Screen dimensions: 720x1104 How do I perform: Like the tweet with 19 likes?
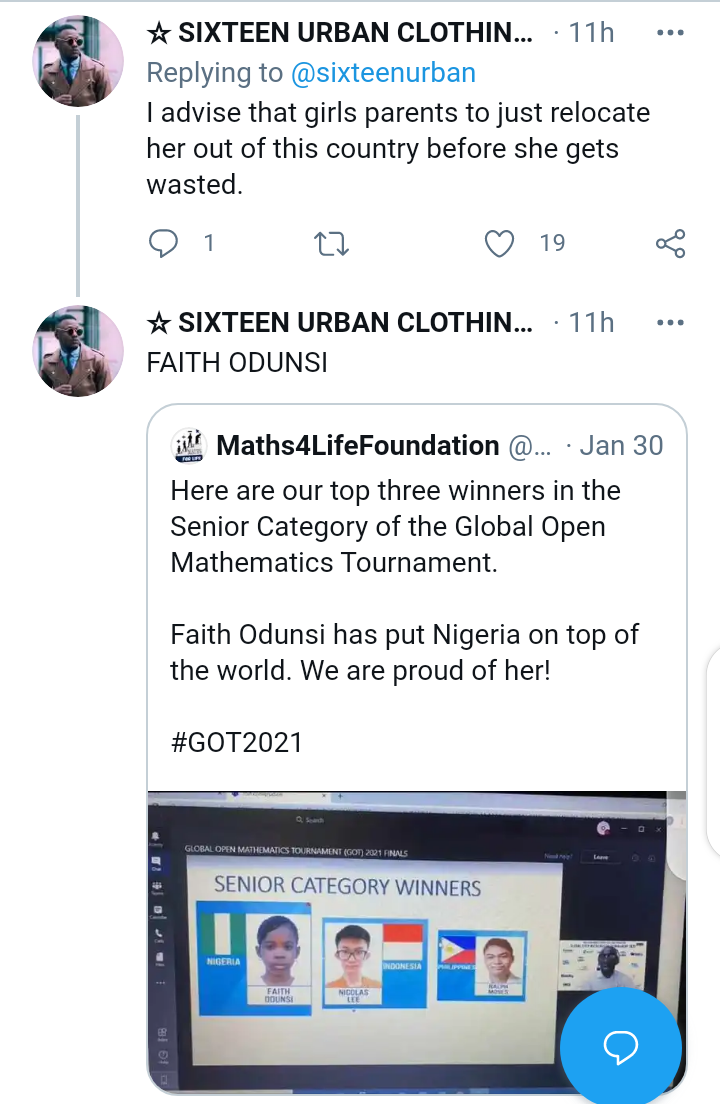click(500, 244)
